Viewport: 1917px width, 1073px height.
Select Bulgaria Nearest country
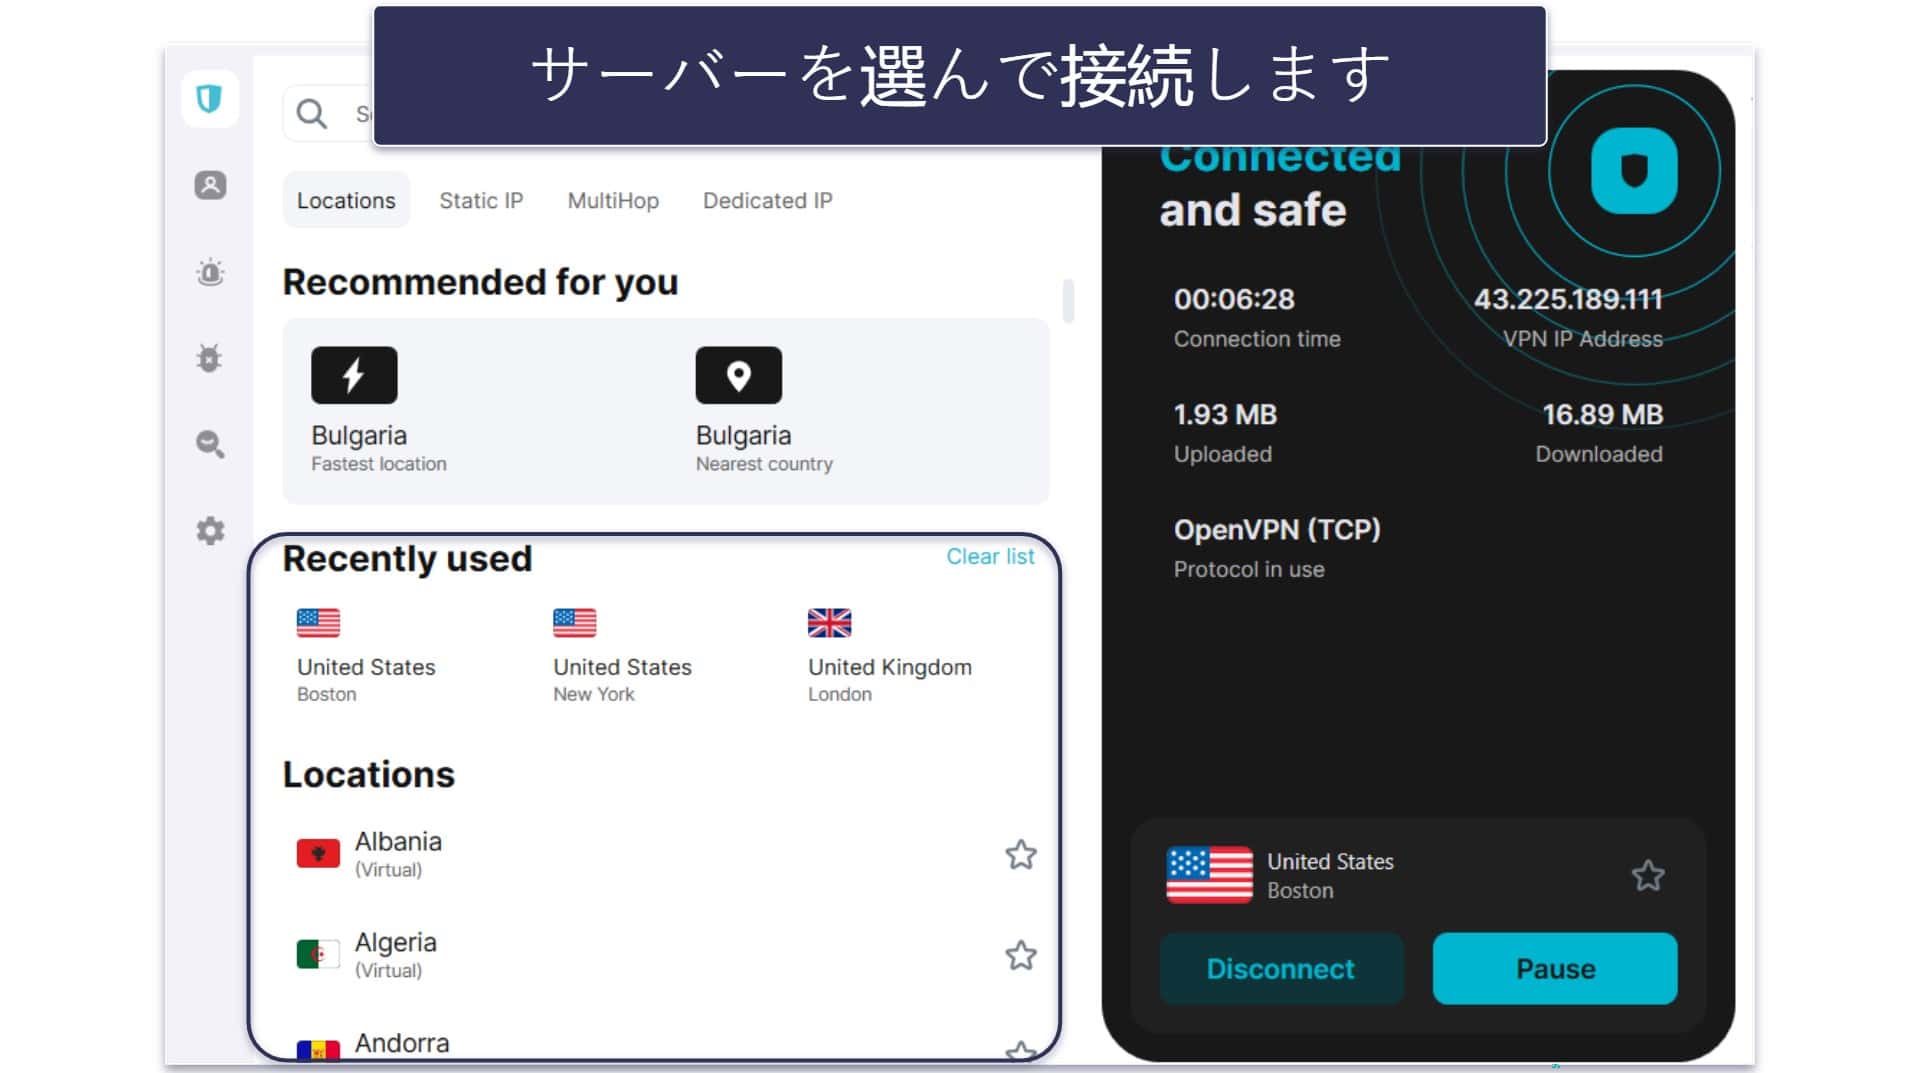click(x=764, y=411)
